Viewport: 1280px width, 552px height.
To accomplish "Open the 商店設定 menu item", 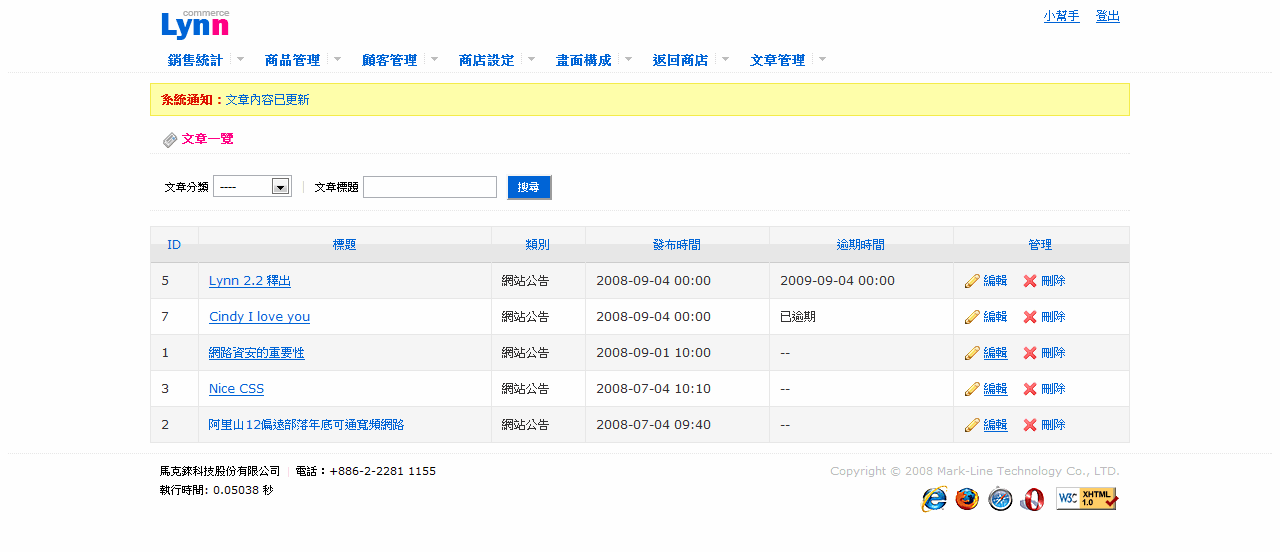I will coord(486,60).
